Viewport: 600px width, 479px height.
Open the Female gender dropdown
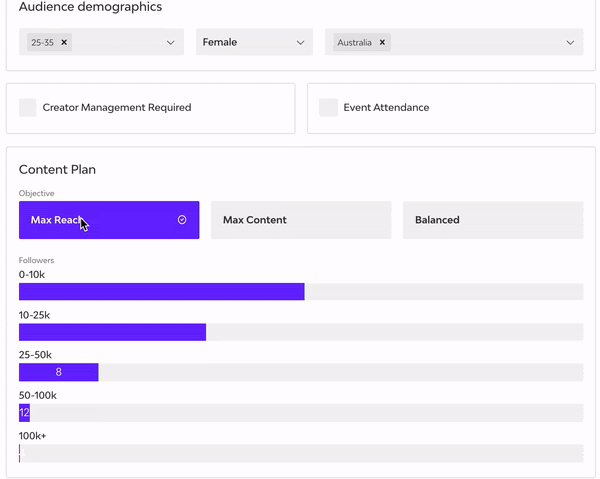(253, 43)
